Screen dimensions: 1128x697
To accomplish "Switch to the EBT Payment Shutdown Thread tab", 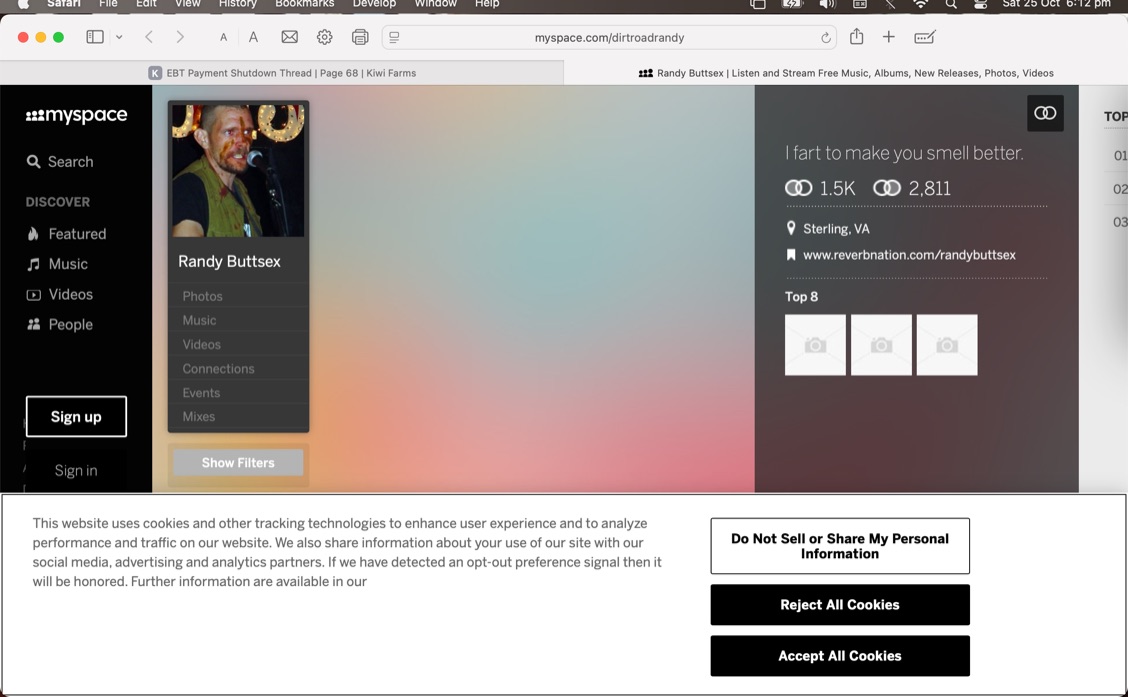I will pyautogui.click(x=282, y=73).
